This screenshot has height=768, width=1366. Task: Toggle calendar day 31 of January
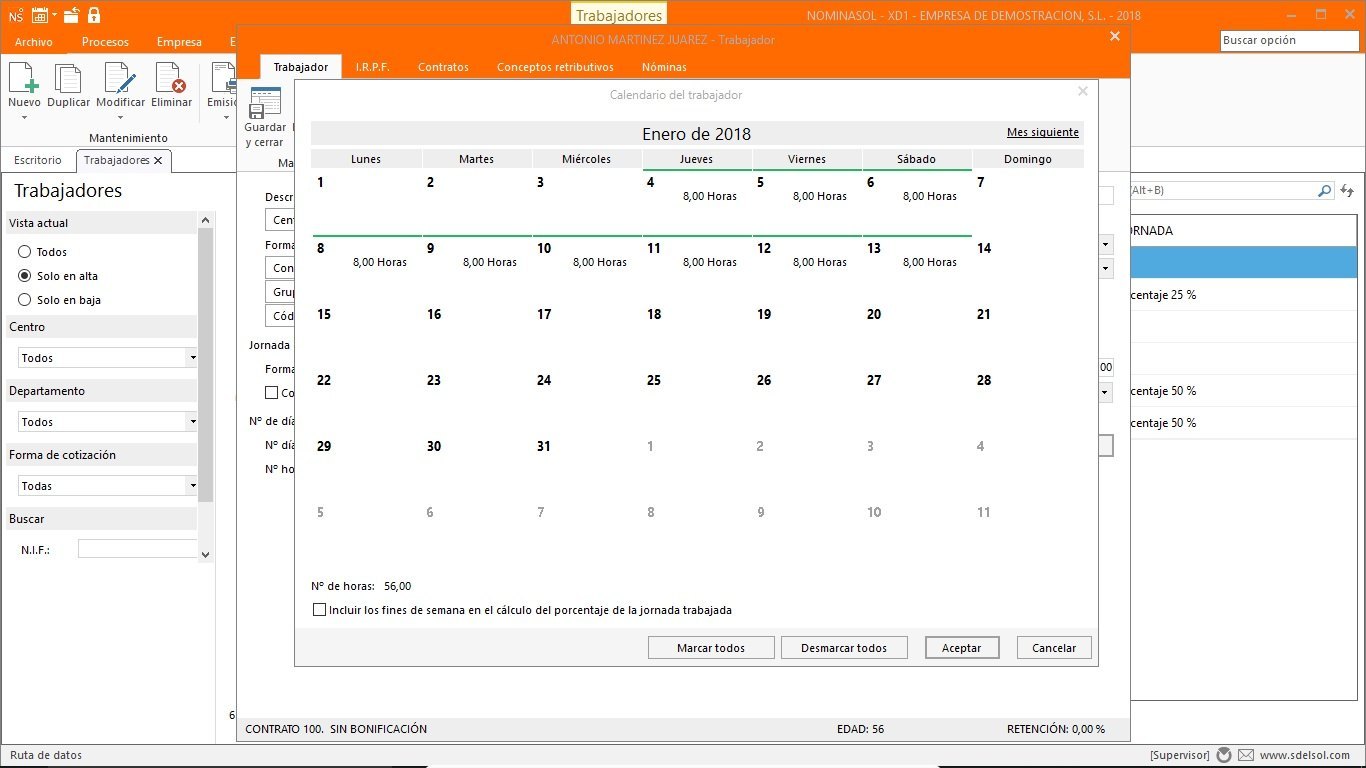pos(586,466)
